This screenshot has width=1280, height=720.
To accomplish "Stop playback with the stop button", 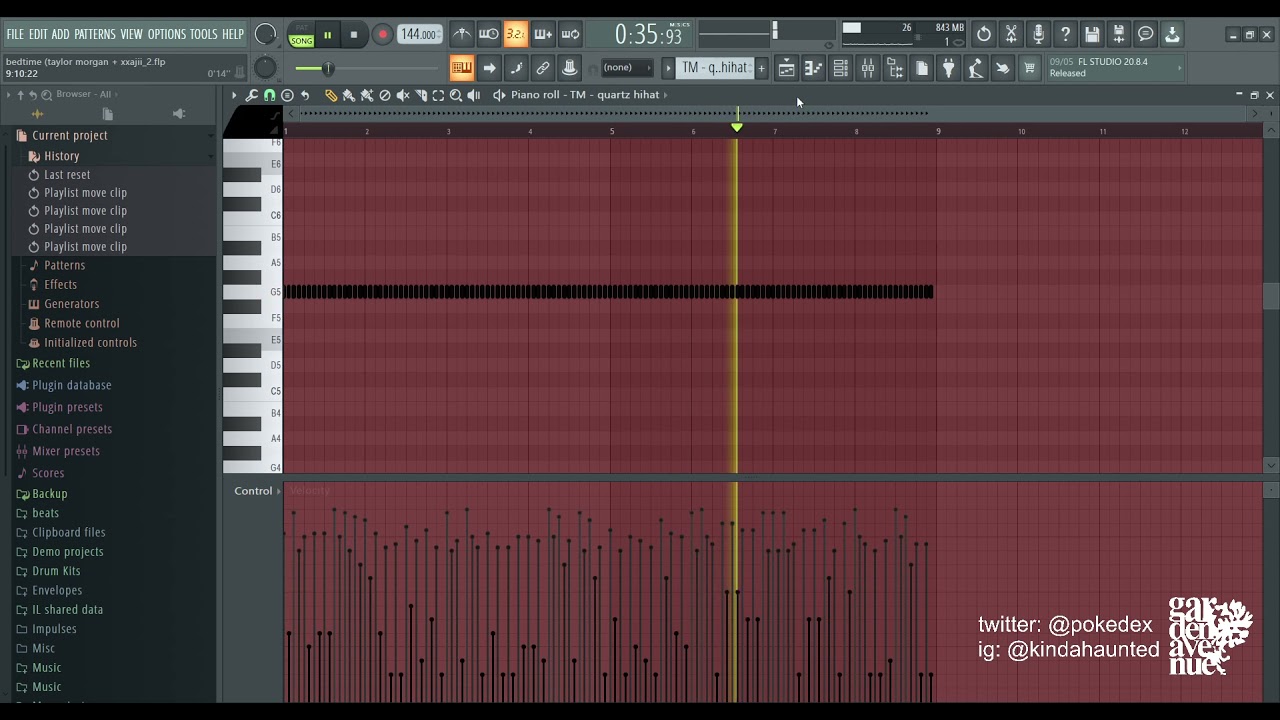I will [x=353, y=35].
